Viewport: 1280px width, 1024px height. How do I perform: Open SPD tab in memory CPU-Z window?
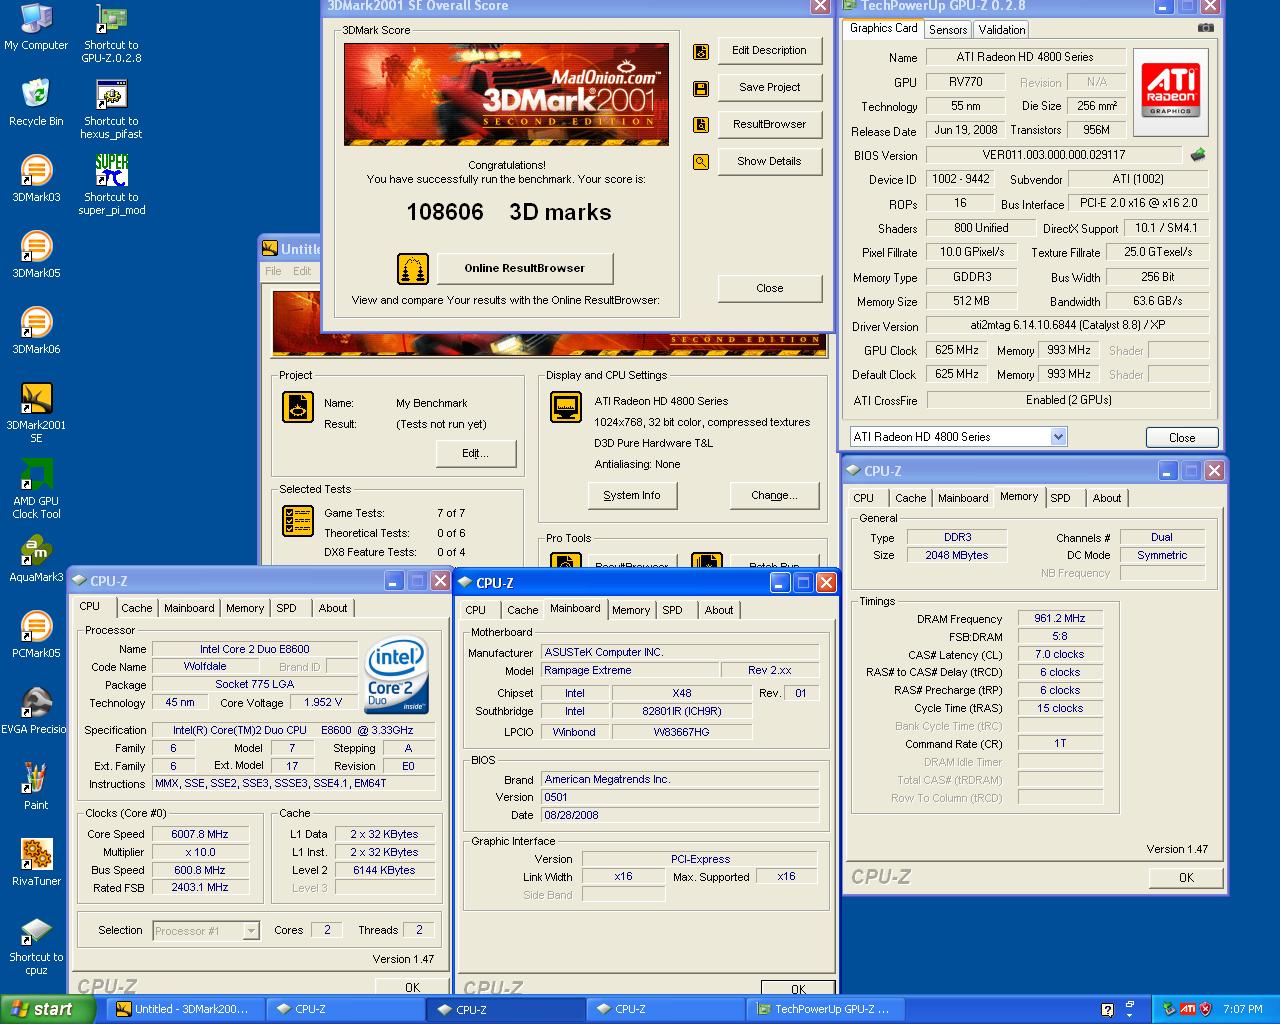point(1060,498)
